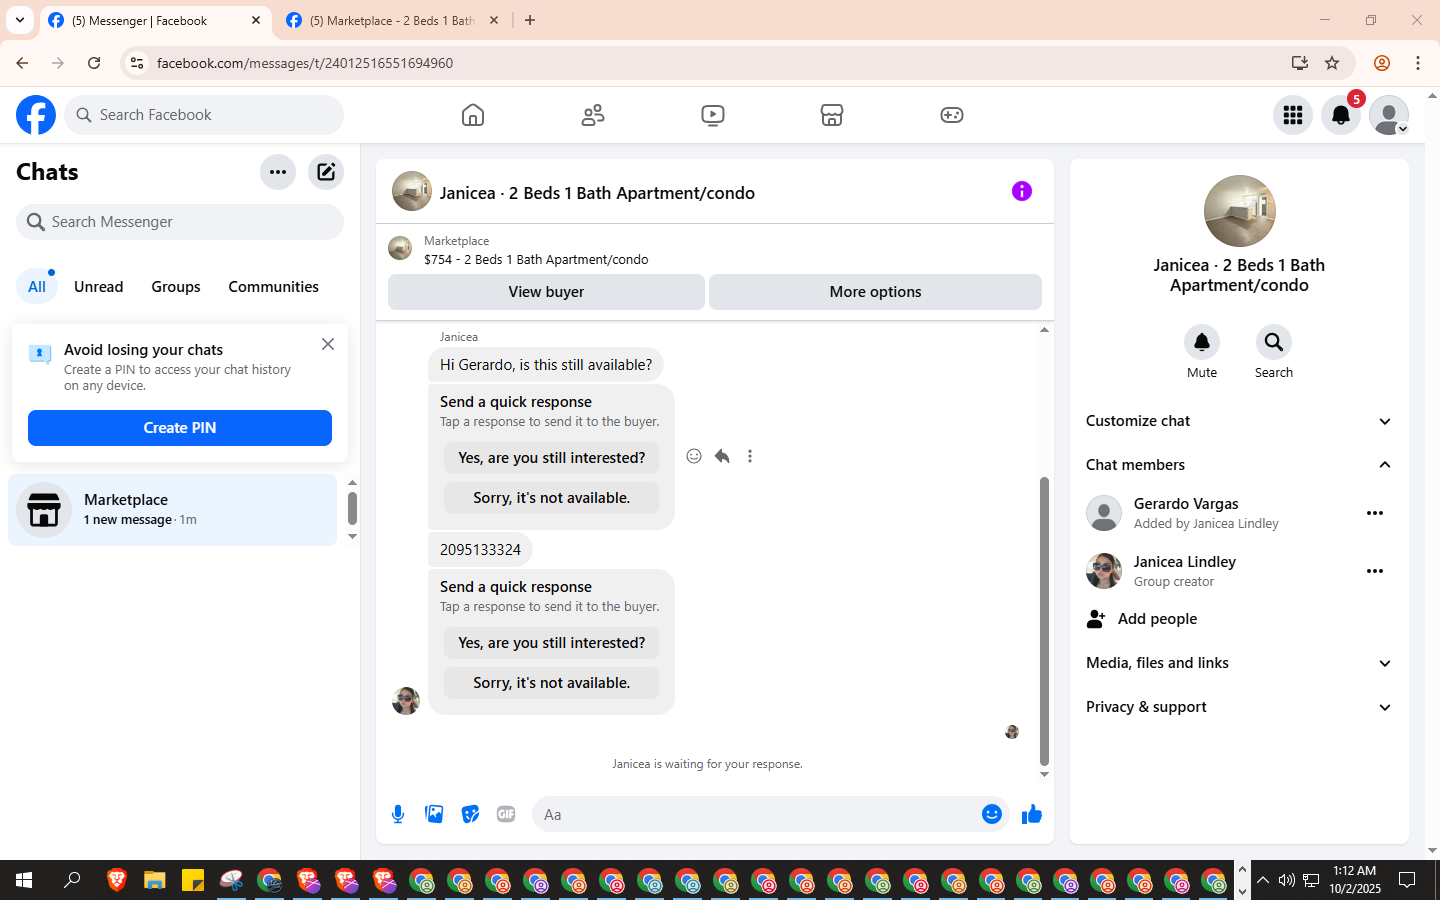The image size is (1440, 900).
Task: Reload the page
Action: tap(94, 63)
